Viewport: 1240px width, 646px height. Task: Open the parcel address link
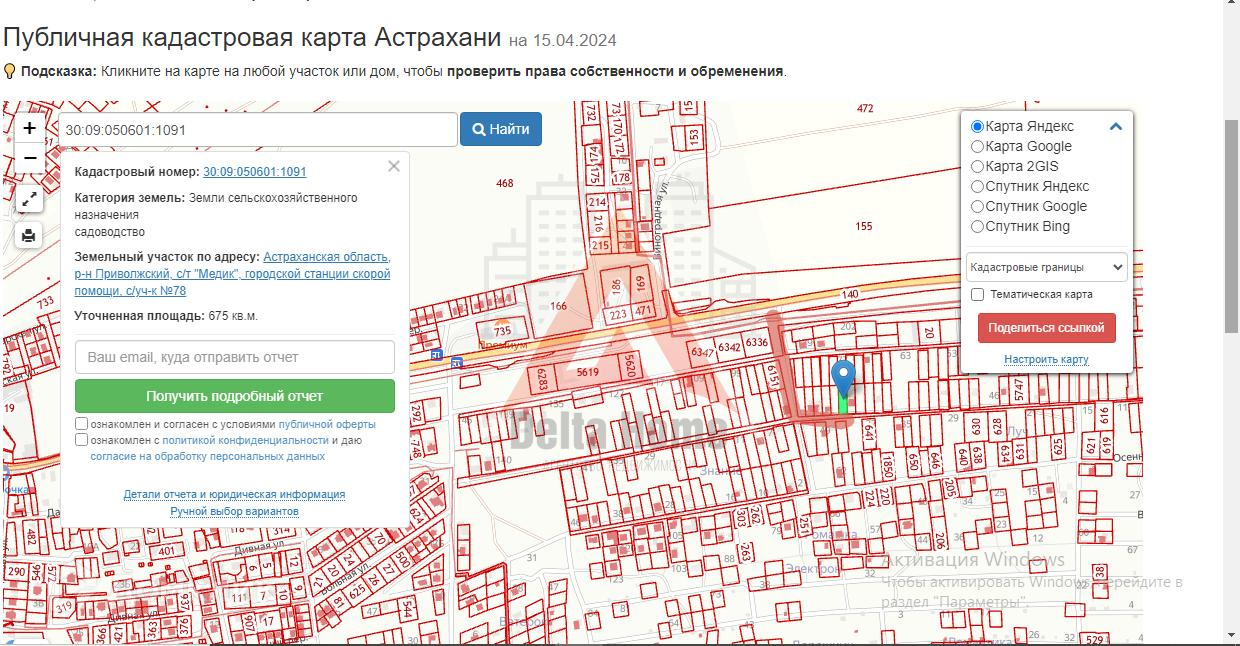[x=232, y=274]
